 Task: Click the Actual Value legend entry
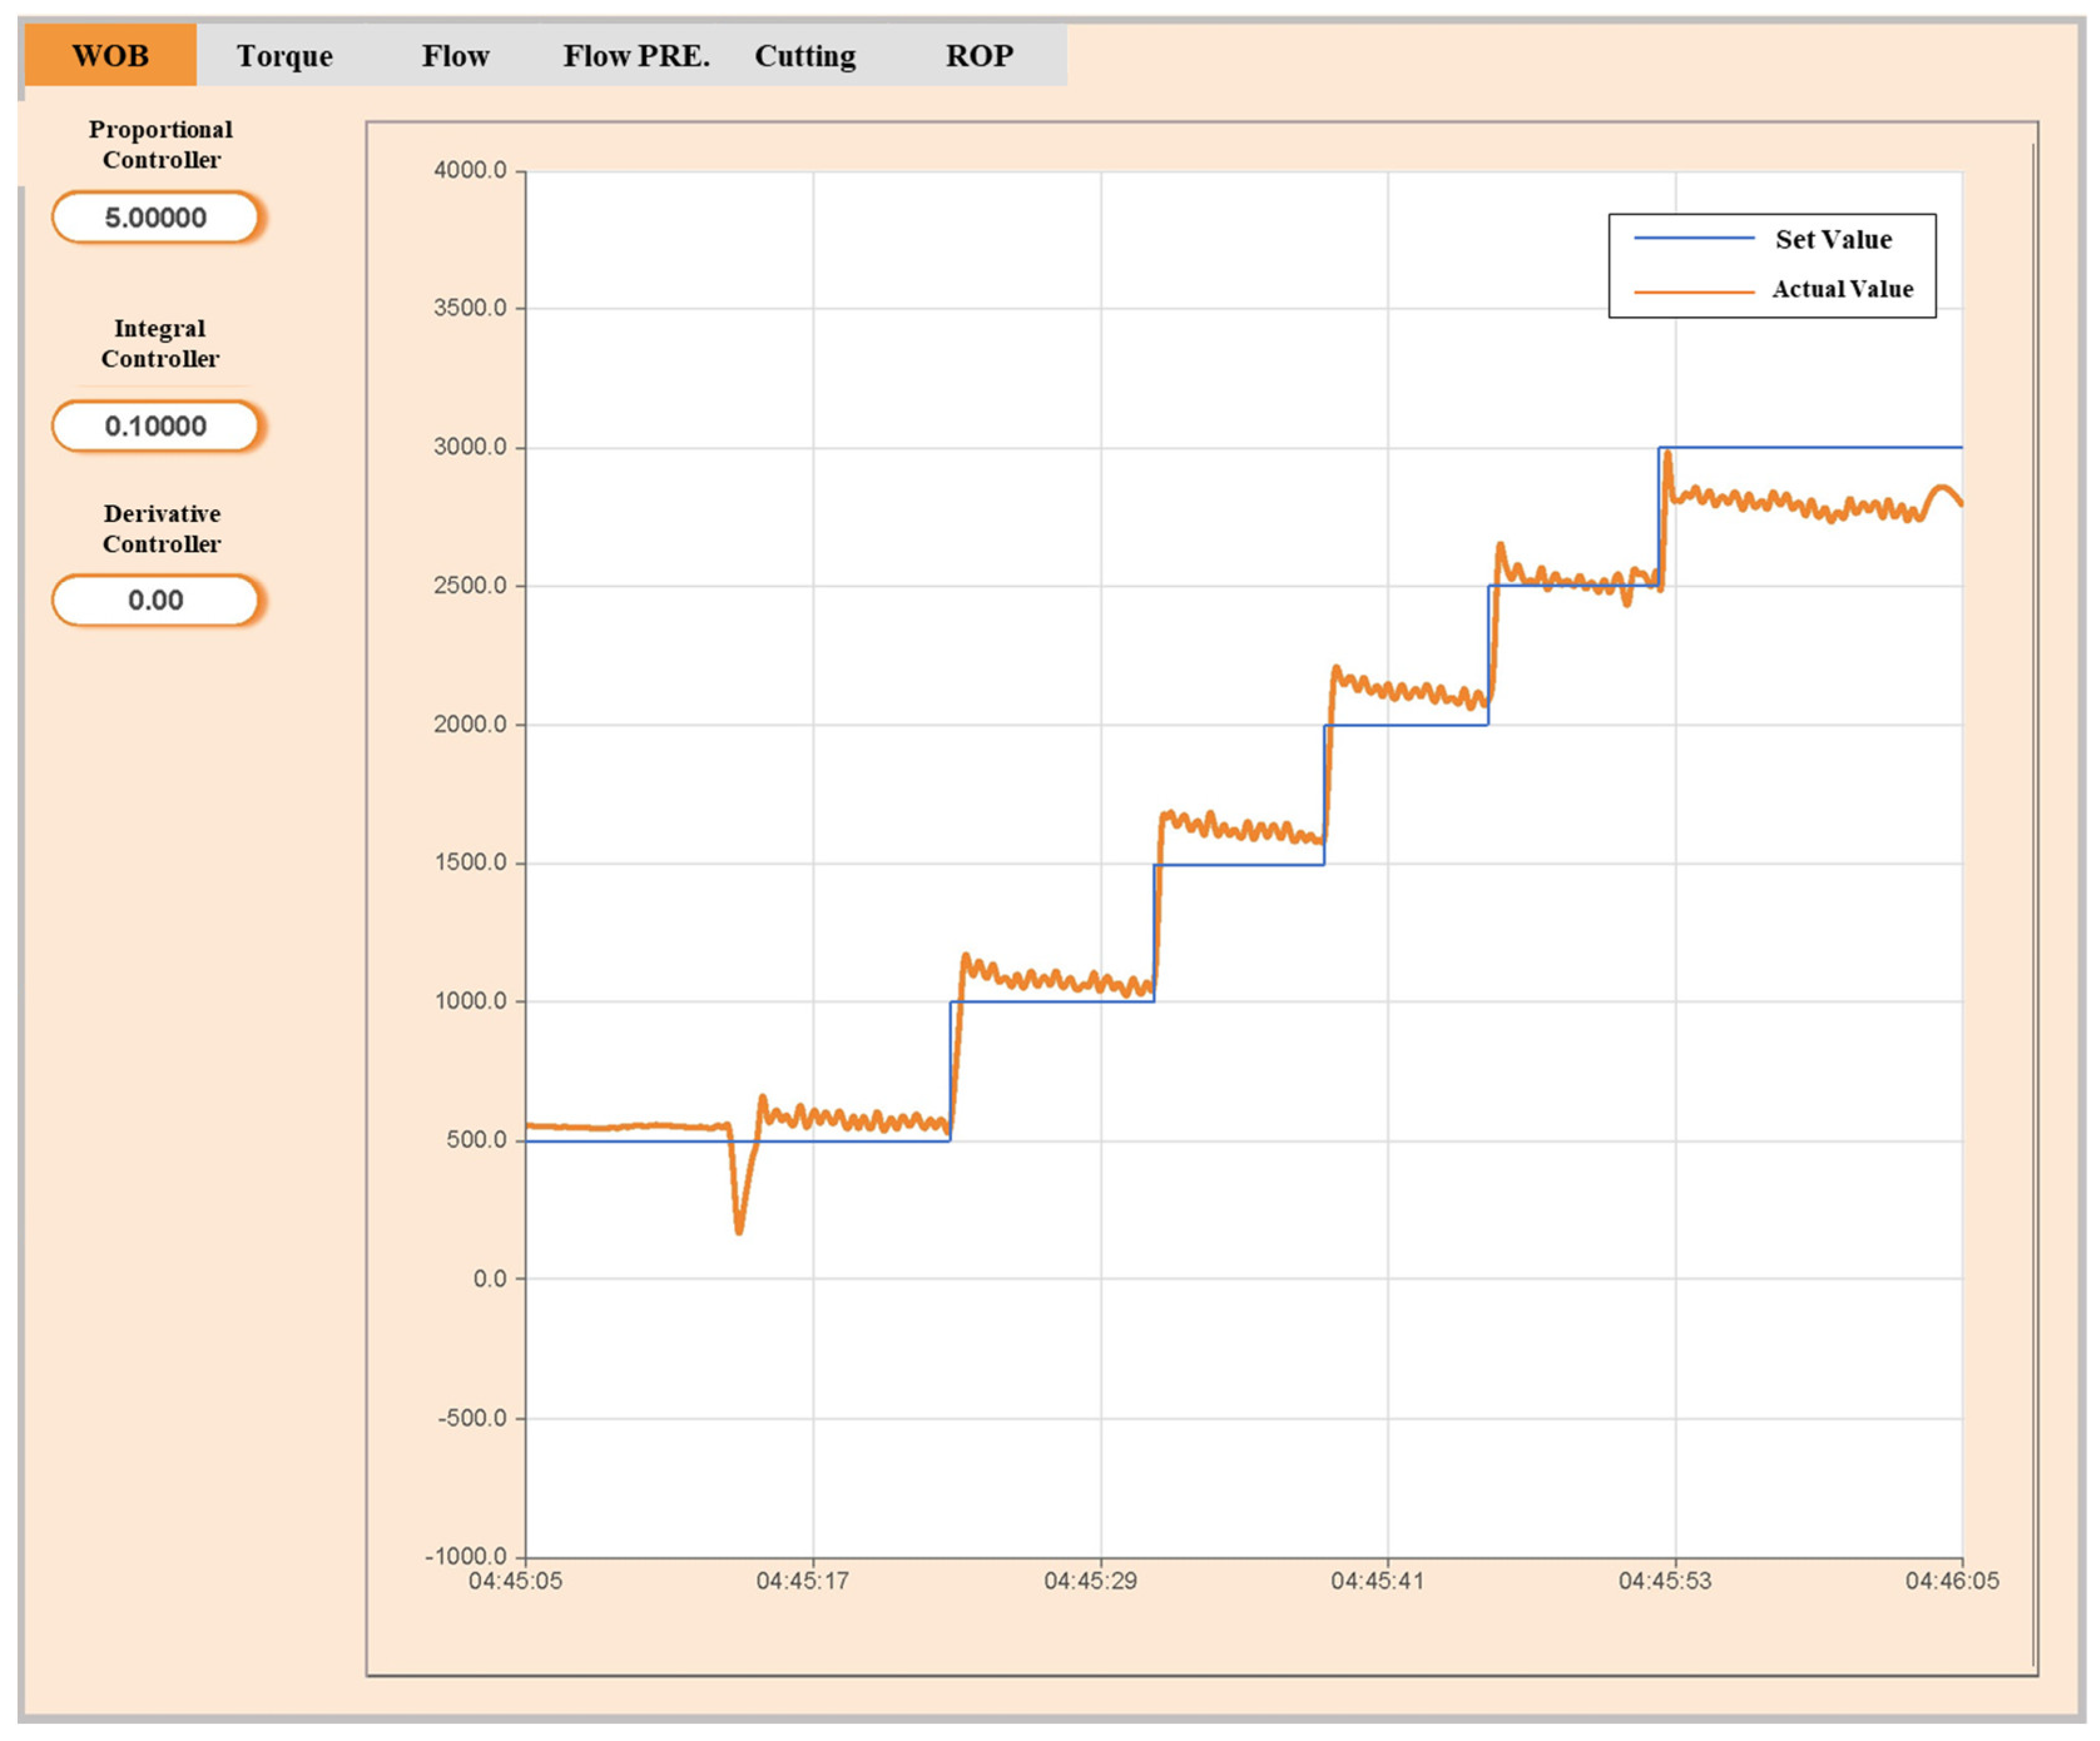click(1842, 289)
